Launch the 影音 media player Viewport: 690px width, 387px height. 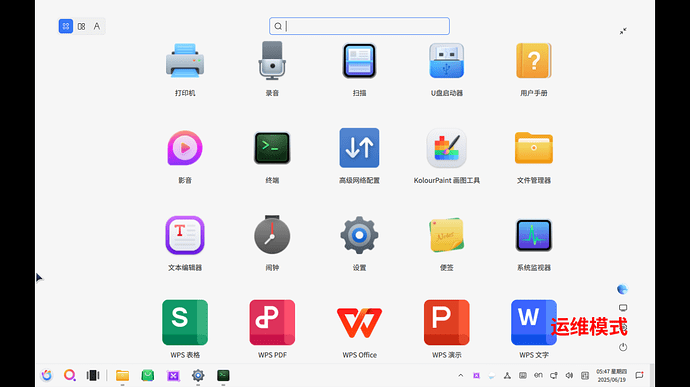pos(185,148)
